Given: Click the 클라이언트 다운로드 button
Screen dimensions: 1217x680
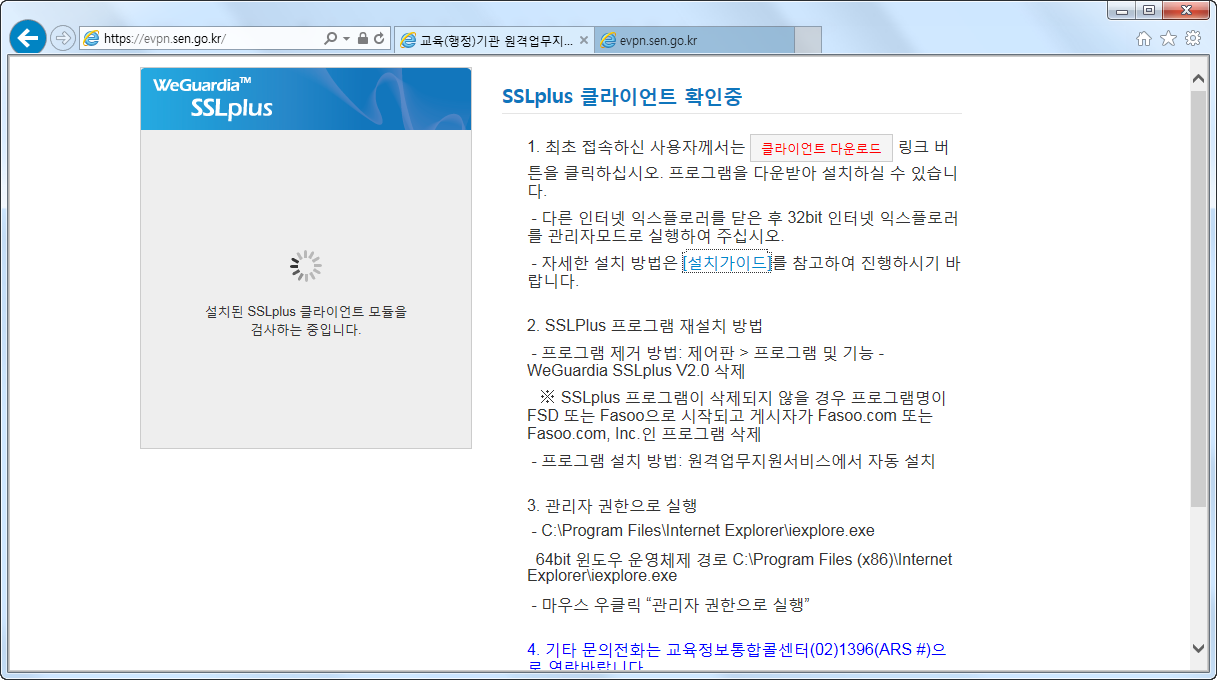Looking at the screenshot, I should point(820,147).
